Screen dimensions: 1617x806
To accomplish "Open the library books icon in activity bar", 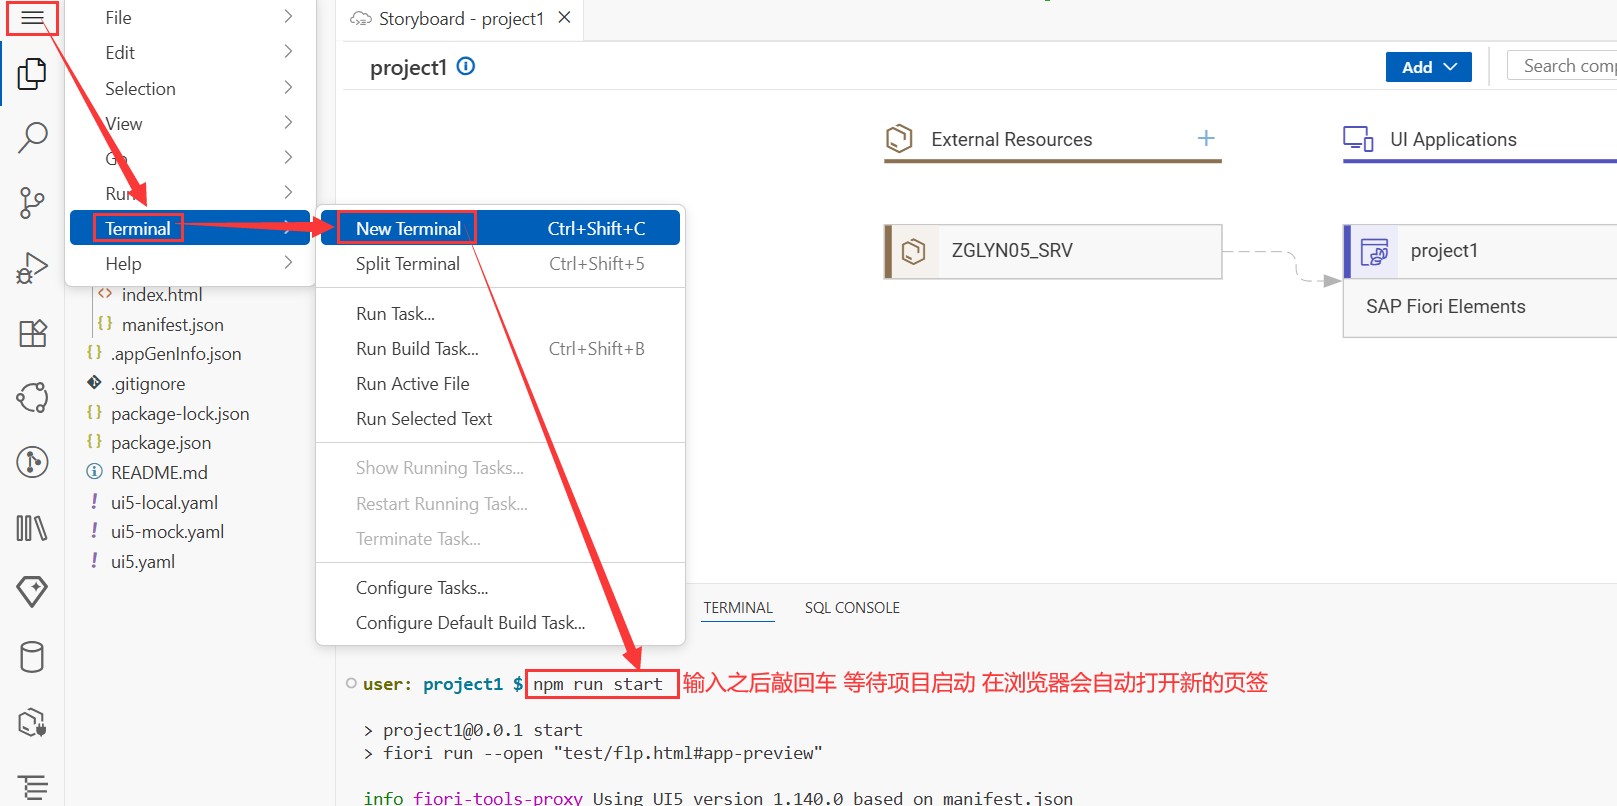I will tap(32, 528).
